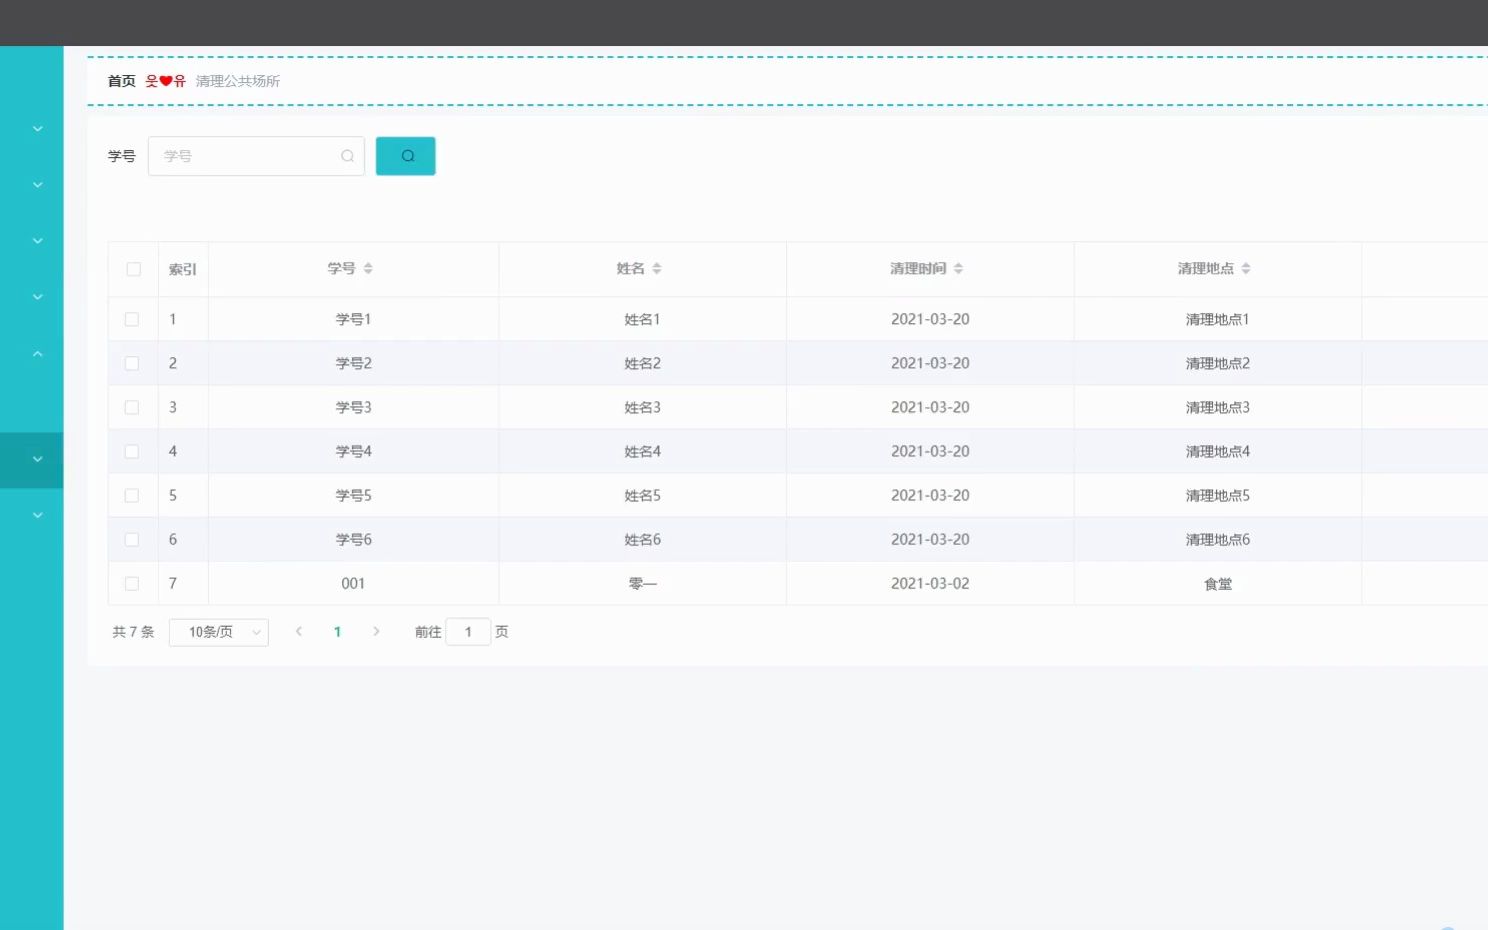Toggle the highlighted active sidebar menu chevron
The image size is (1488, 930).
click(x=38, y=460)
